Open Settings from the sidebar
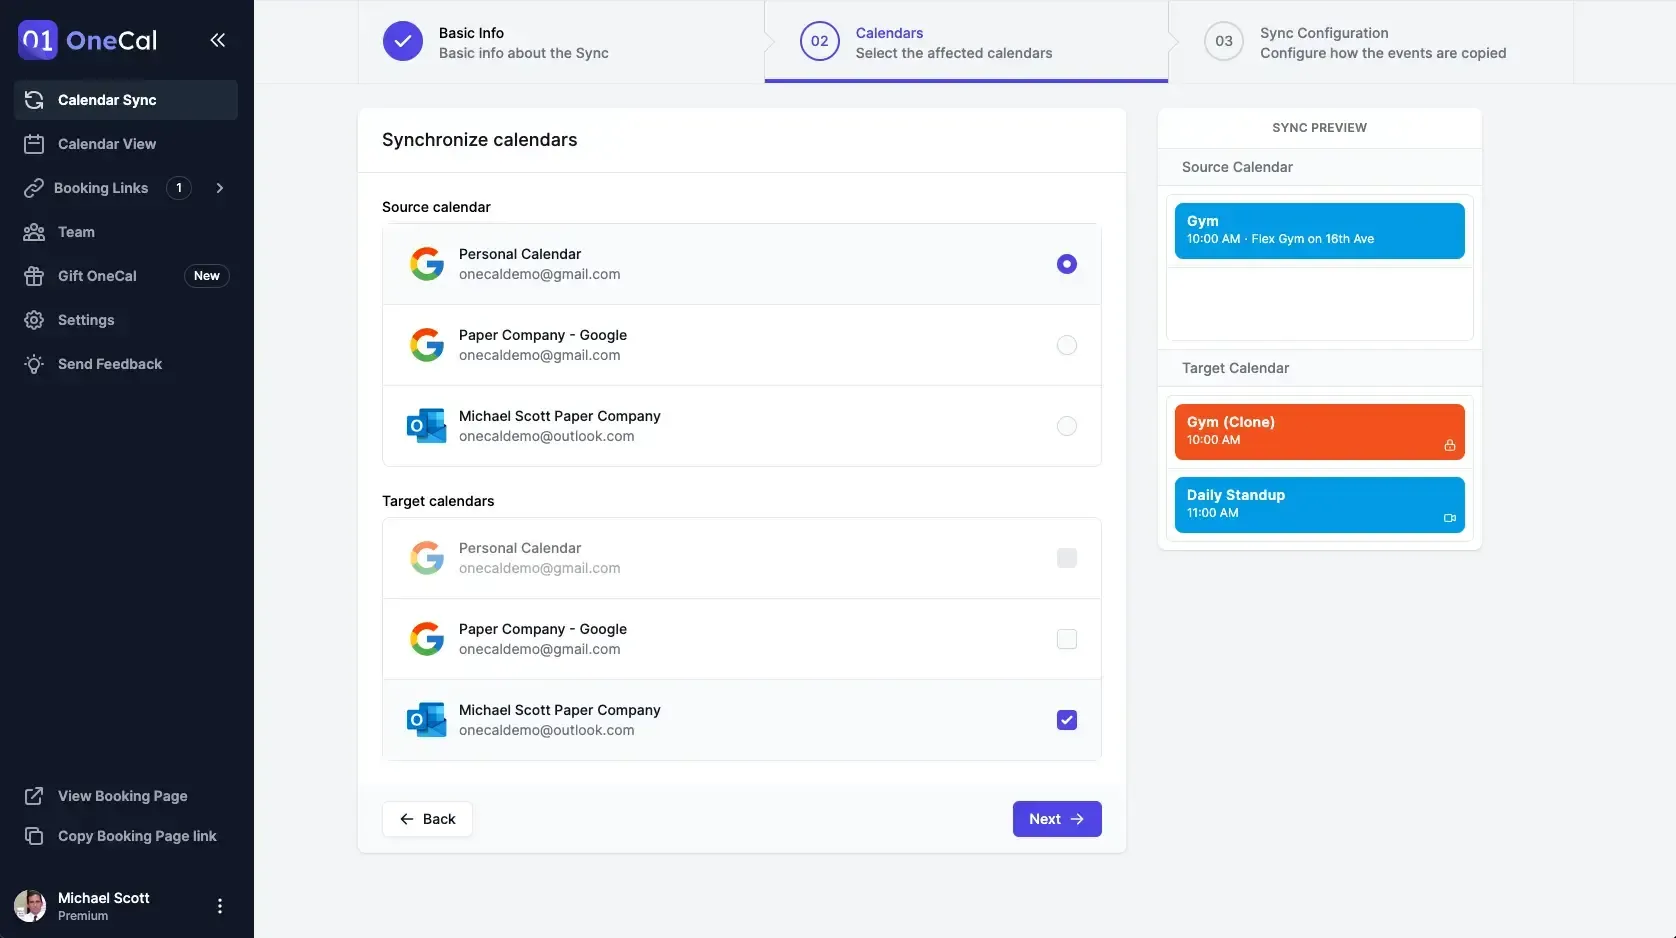 click(x=86, y=319)
